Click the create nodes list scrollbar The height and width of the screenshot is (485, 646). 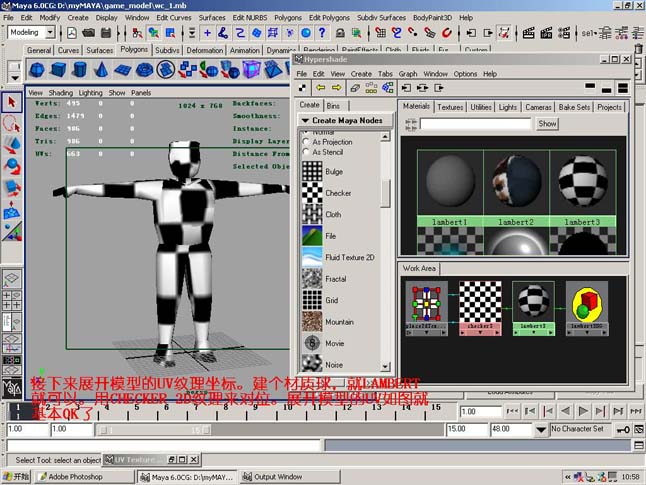[x=385, y=194]
